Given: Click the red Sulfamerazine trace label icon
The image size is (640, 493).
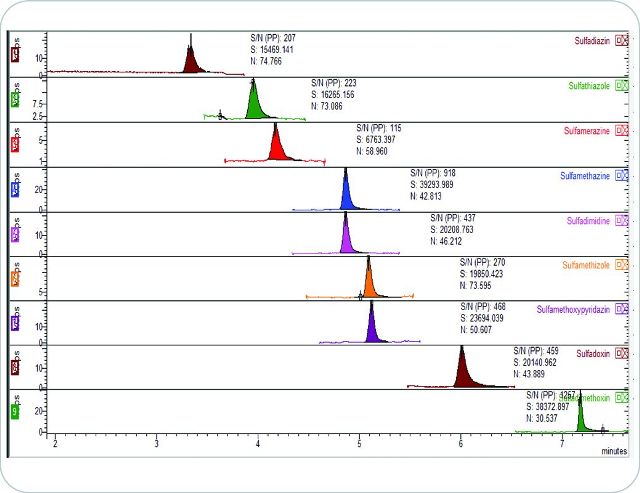Looking at the screenshot, I should click(15, 144).
